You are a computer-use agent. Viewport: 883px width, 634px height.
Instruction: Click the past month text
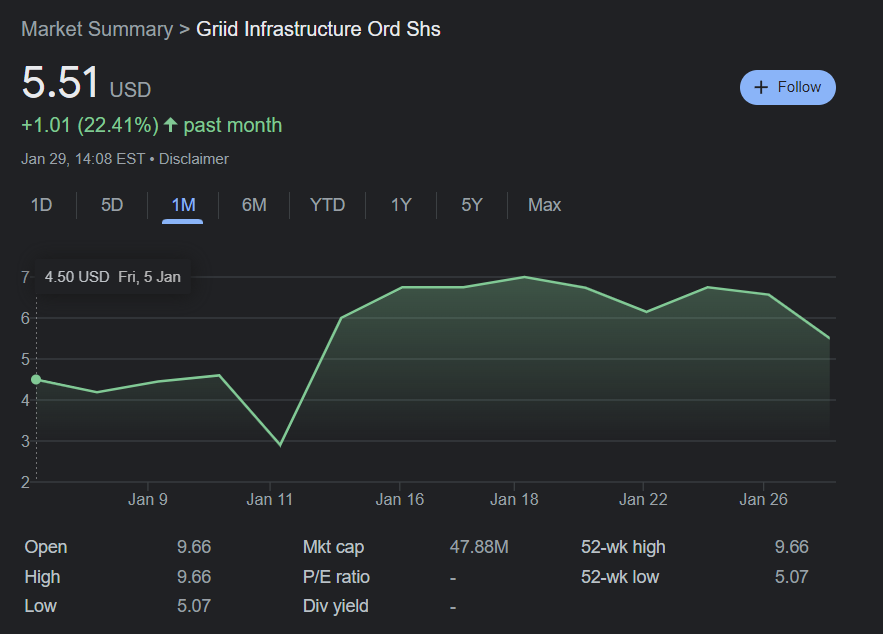pyautogui.click(x=233, y=125)
